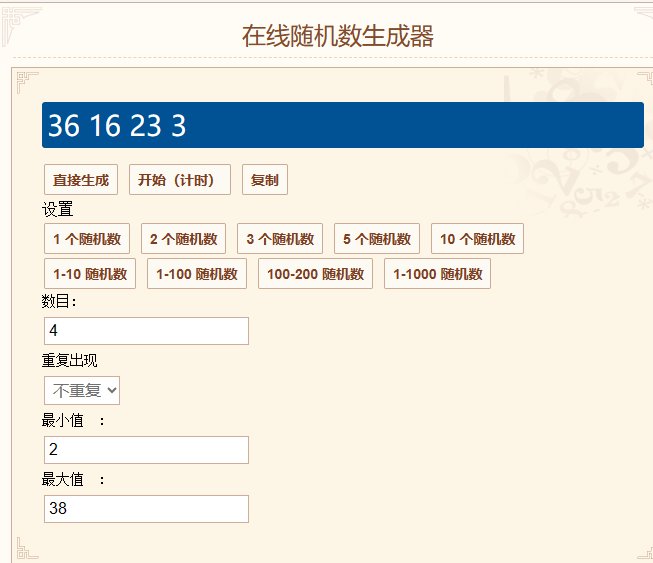Set range with 1-100 随机数 button

[197, 274]
